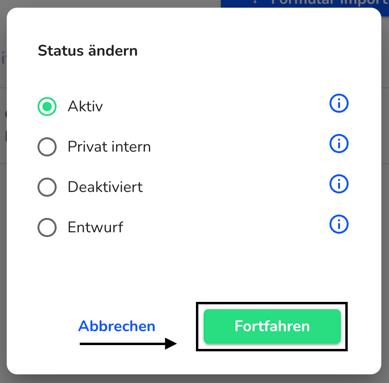Cancel with the Abbrechen link

coord(117,326)
